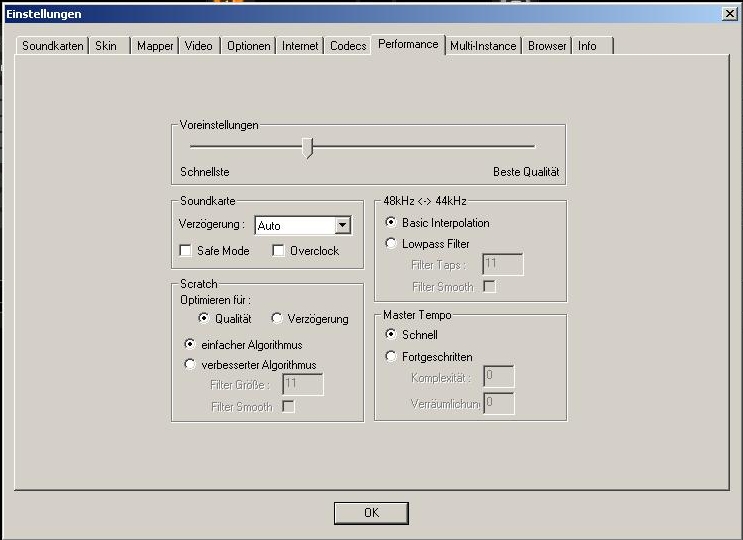
Task: Enable the Safe Mode checkbox
Action: pos(186,251)
